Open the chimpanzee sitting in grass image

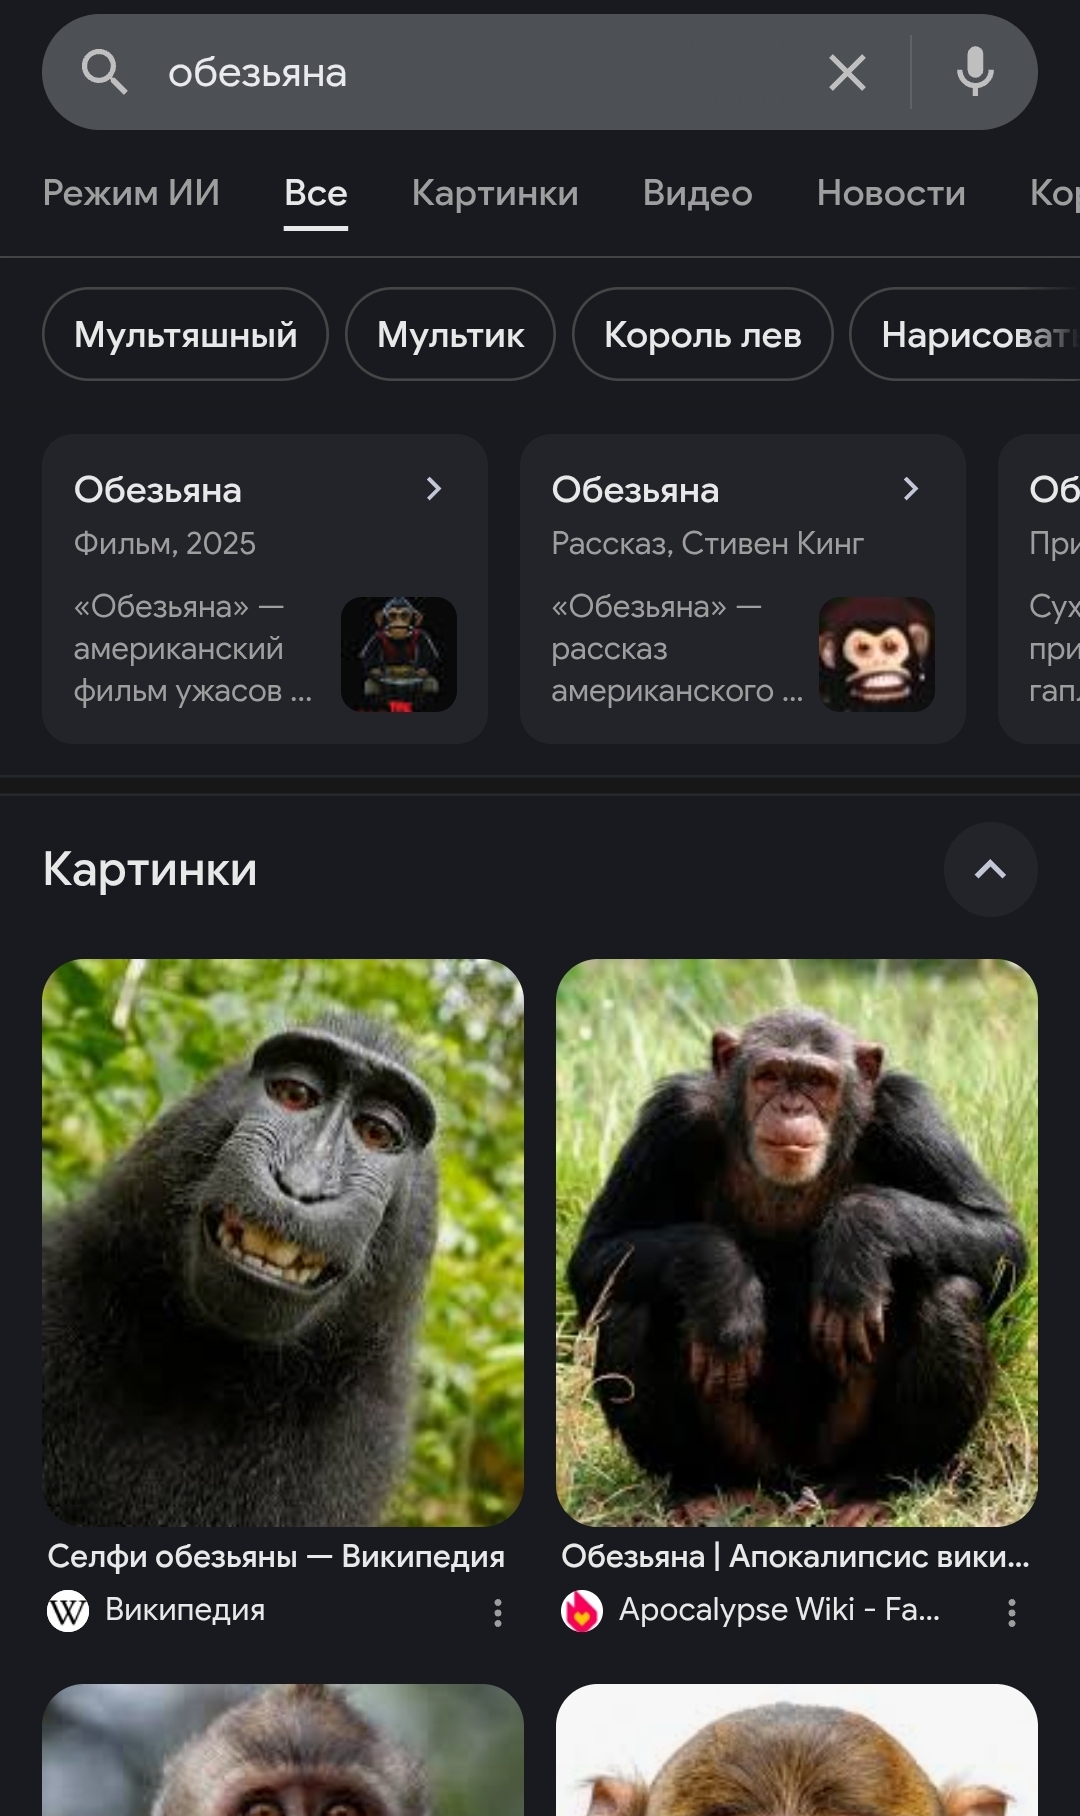(797, 1243)
